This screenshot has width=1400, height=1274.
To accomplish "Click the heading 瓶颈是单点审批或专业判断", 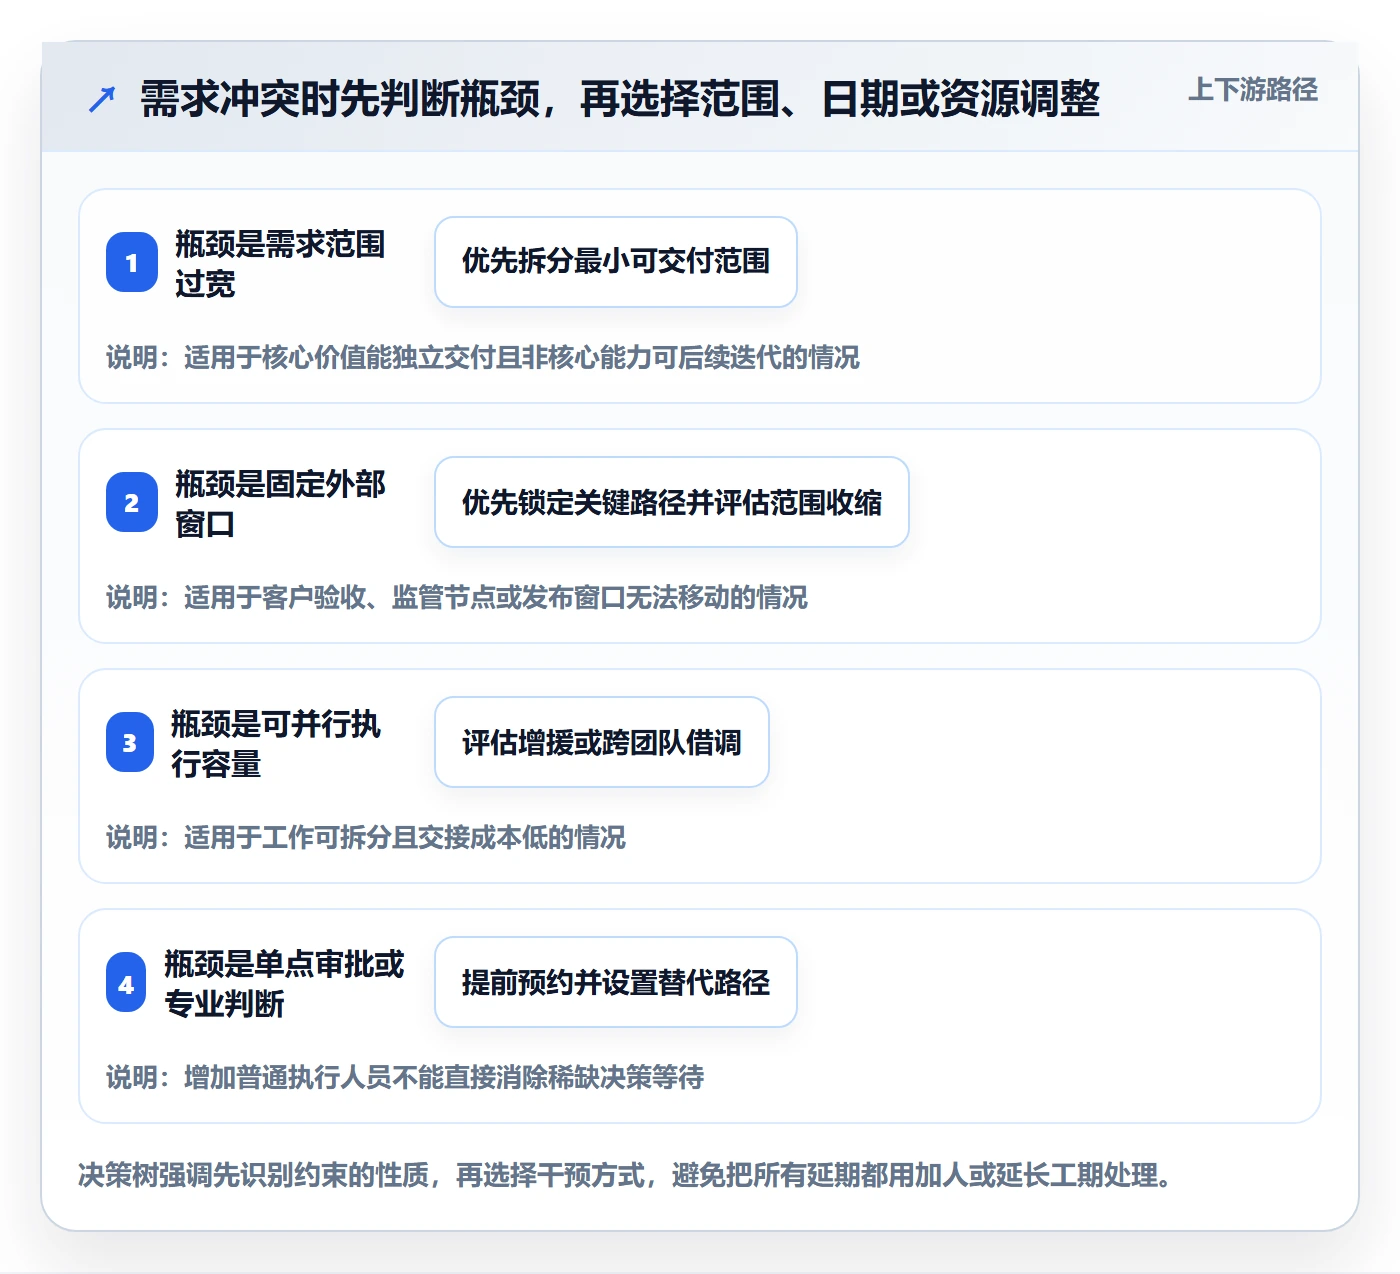I will [x=284, y=983].
